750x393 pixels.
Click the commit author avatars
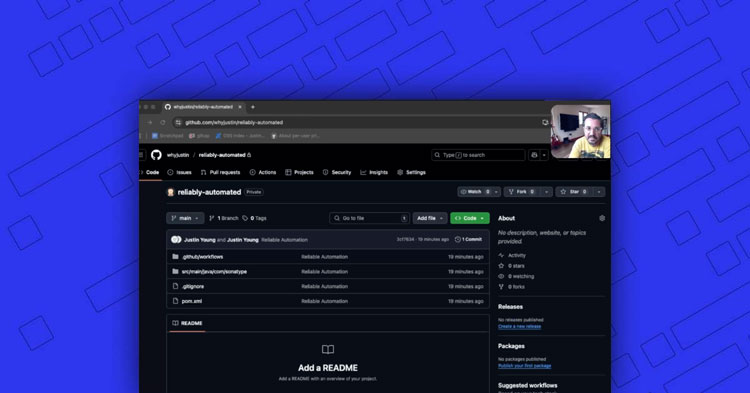point(176,240)
